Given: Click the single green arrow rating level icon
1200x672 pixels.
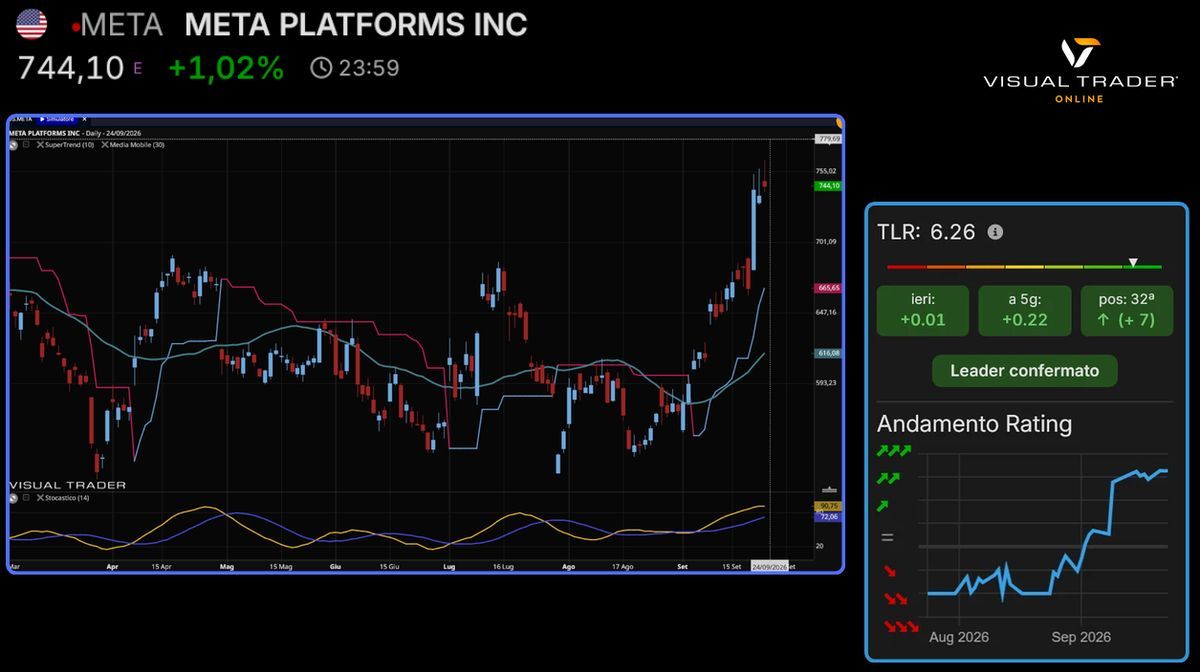Looking at the screenshot, I should 883,506.
